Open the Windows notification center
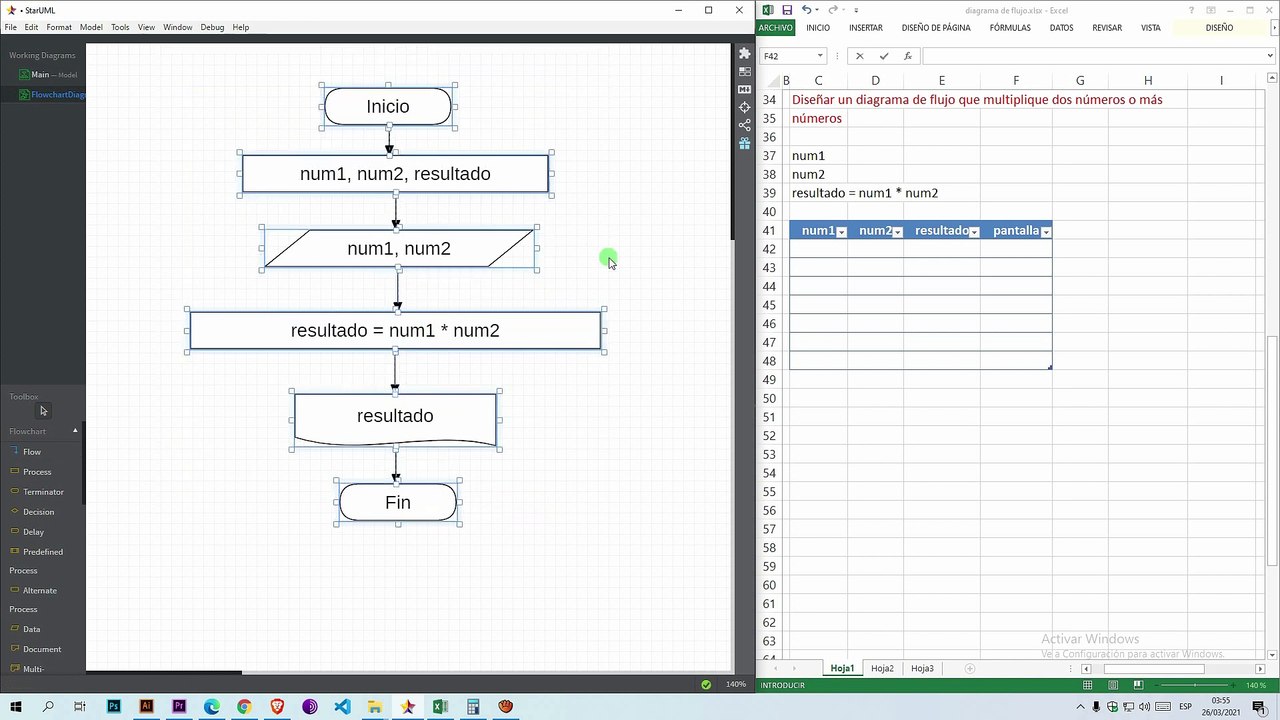Image resolution: width=1280 pixels, height=720 pixels. pos(1259,707)
